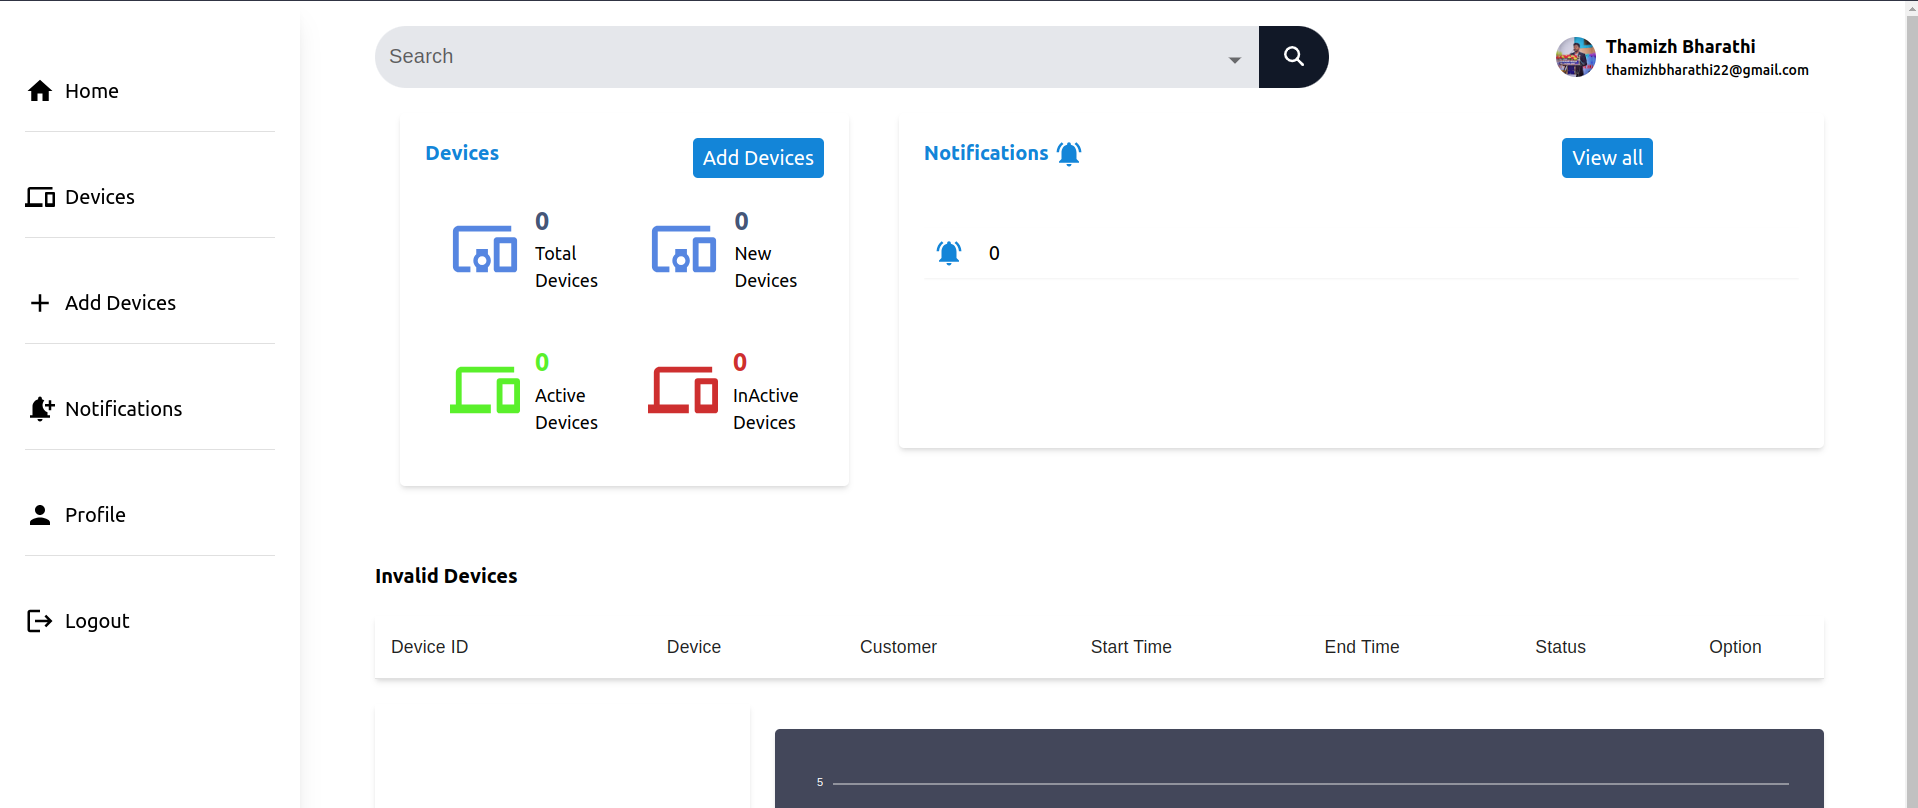Screen dimensions: 1918x808
Task: Click the Thamizh Bharathi user name
Action: 1680,47
